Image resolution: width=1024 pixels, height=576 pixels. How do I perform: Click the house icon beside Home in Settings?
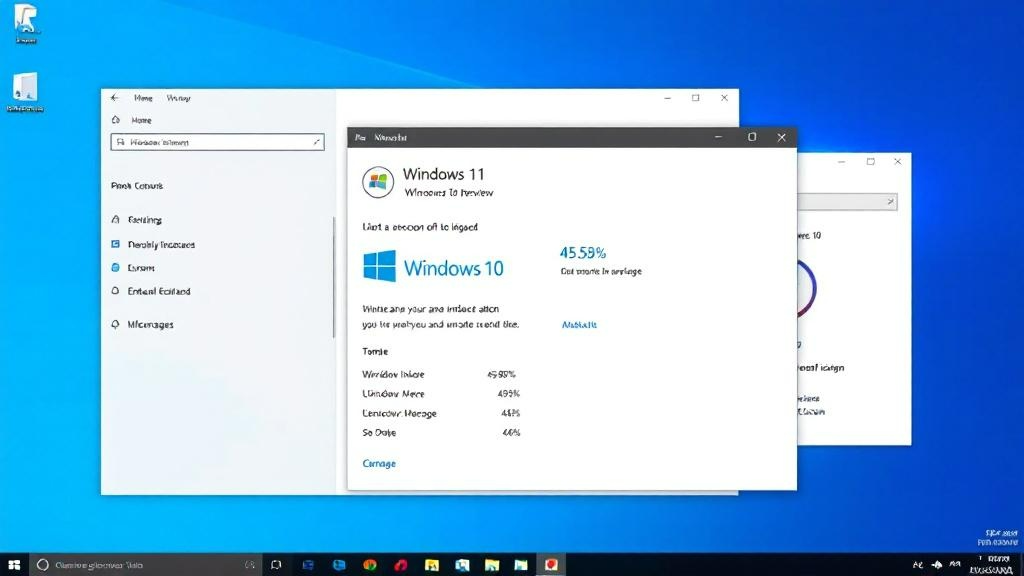click(116, 120)
